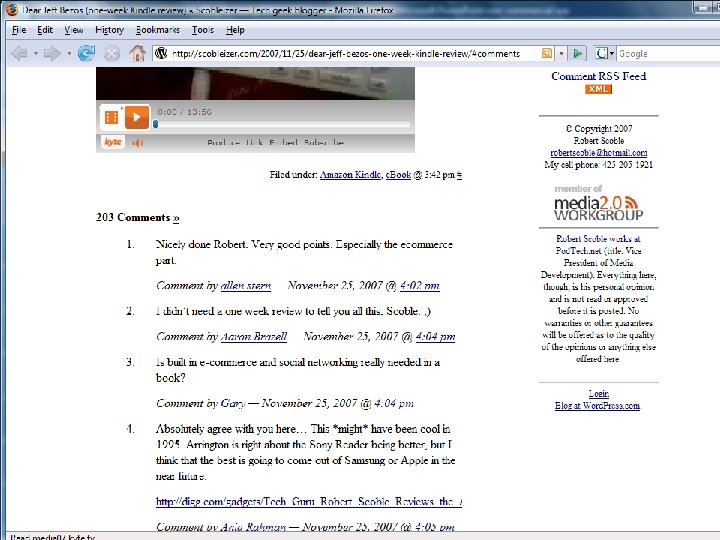Image resolution: width=720 pixels, height=540 pixels.
Task: Click the video progress slider handle
Action: (156, 124)
